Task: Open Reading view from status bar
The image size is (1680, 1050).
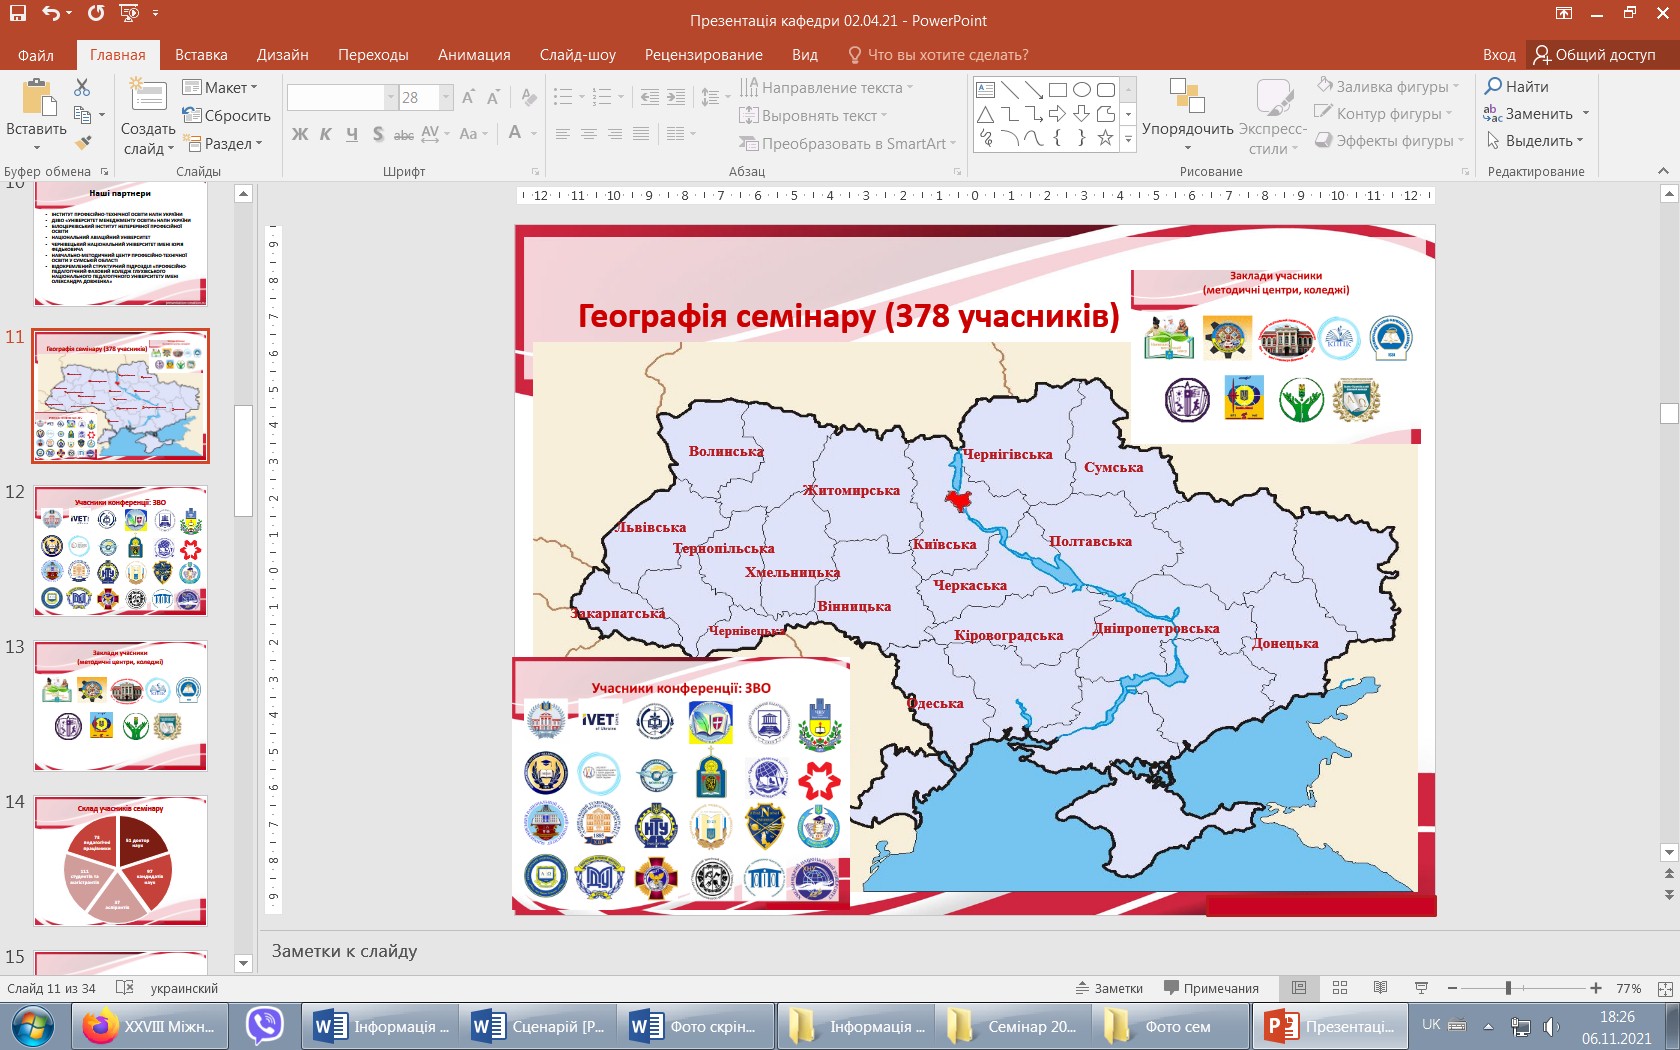Action: (1380, 988)
